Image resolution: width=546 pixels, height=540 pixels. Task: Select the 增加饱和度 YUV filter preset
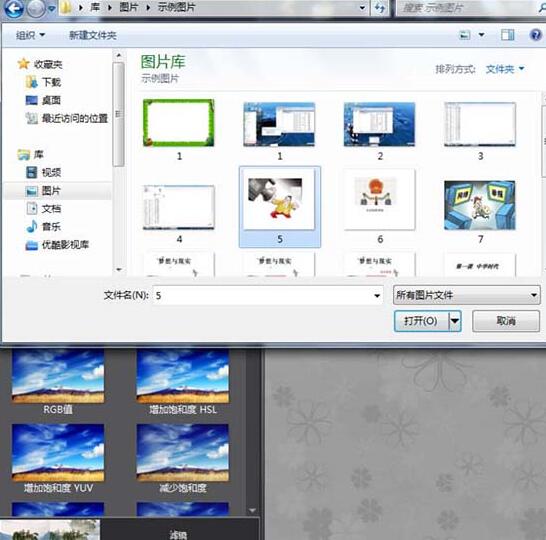pos(58,459)
